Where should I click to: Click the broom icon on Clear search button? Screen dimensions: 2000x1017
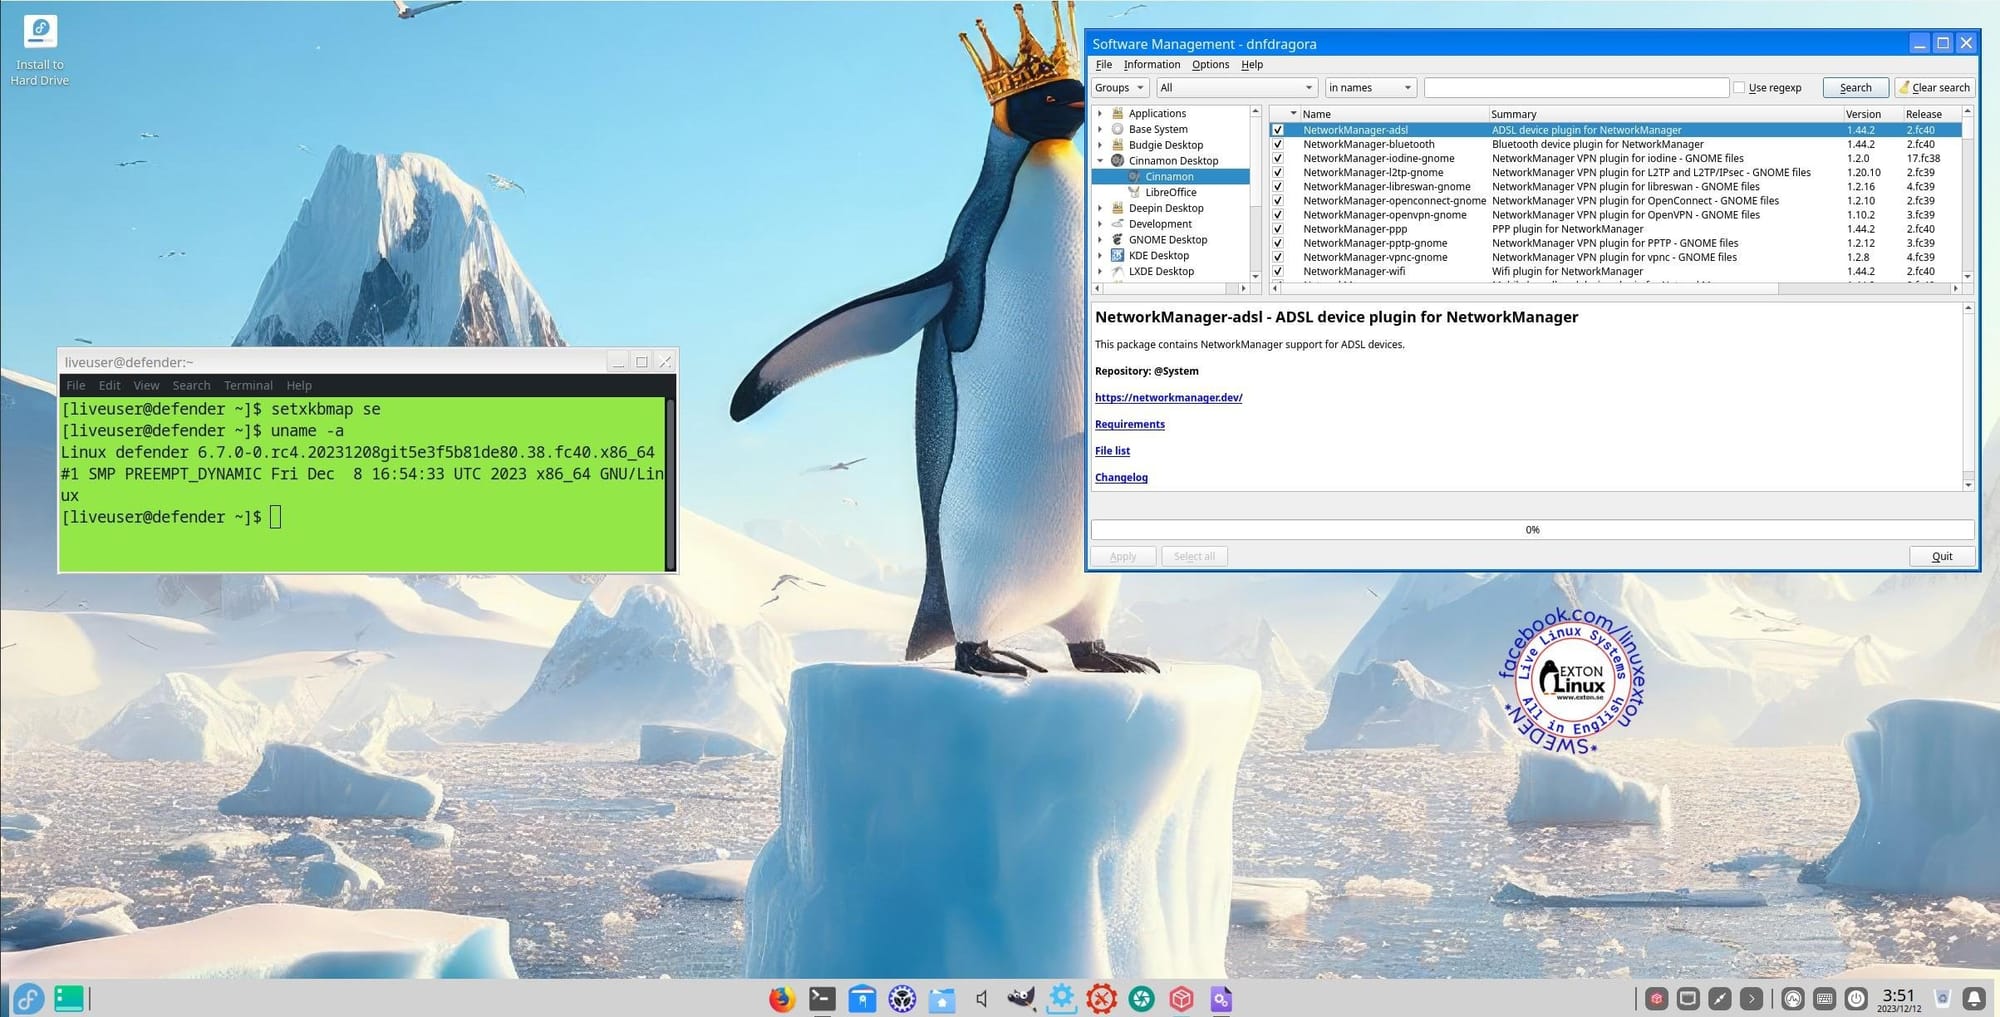1904,88
